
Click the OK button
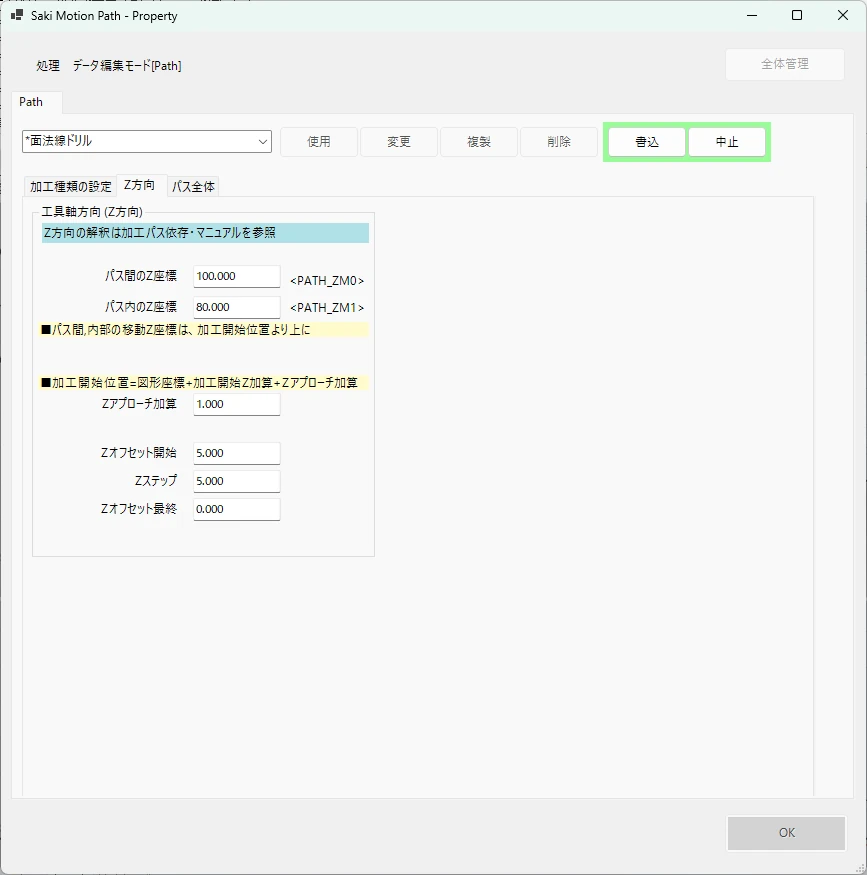tap(787, 833)
